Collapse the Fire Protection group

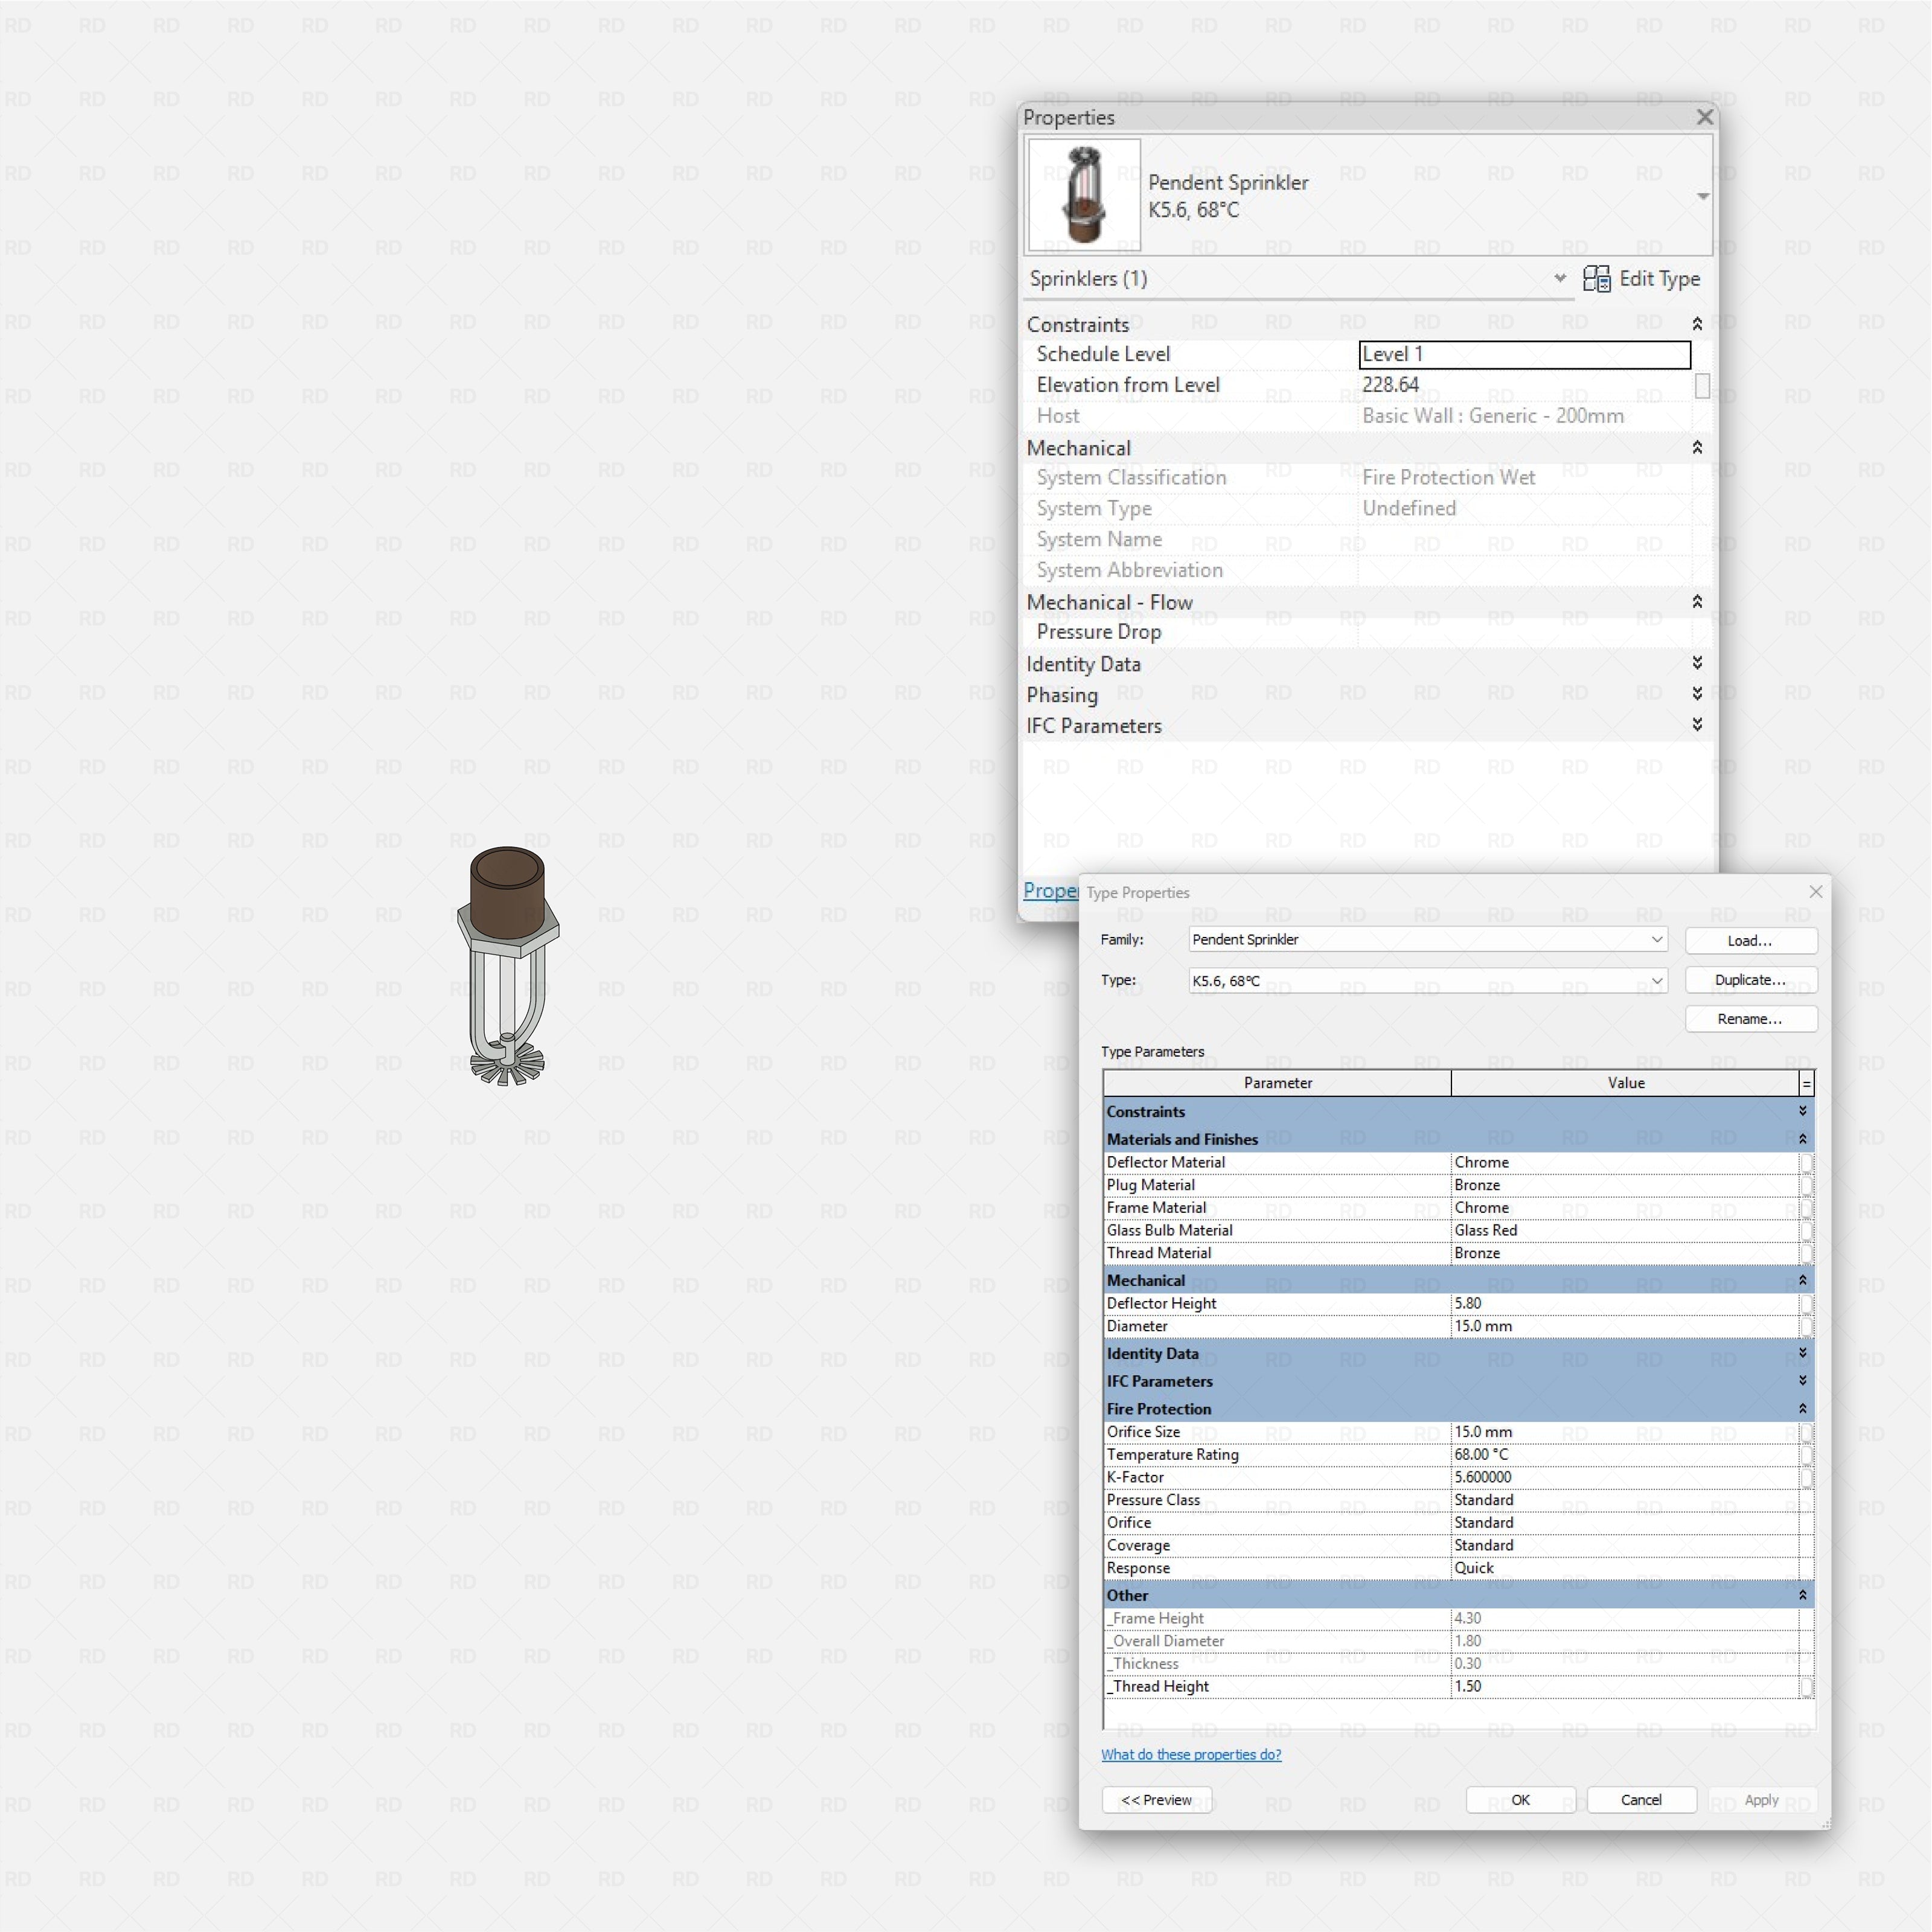(x=1802, y=1408)
